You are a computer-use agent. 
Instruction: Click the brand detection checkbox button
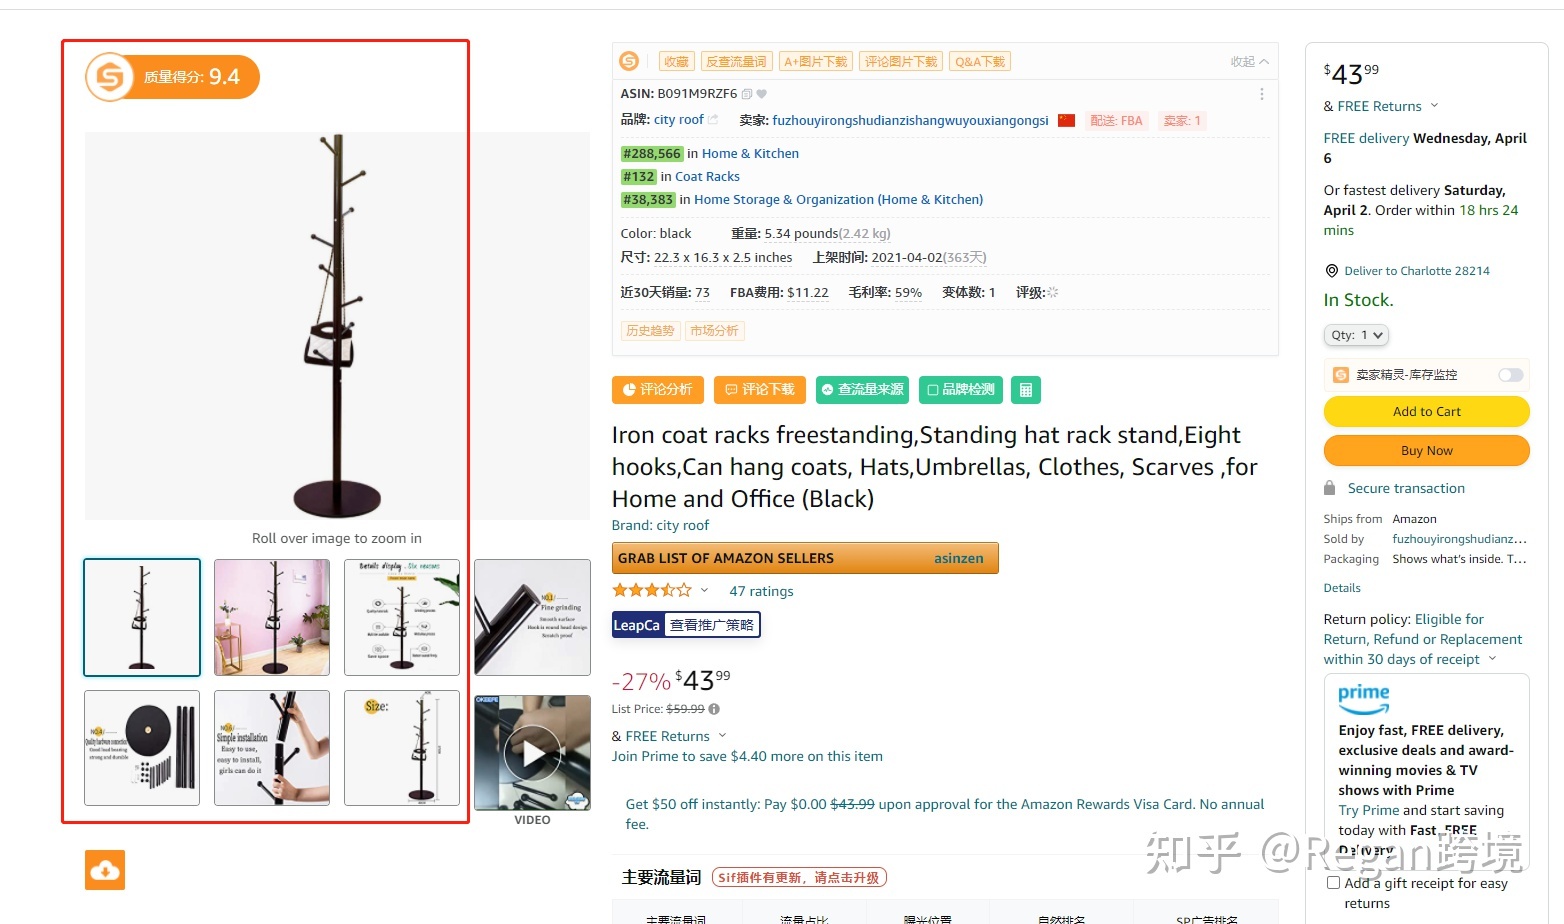(961, 390)
